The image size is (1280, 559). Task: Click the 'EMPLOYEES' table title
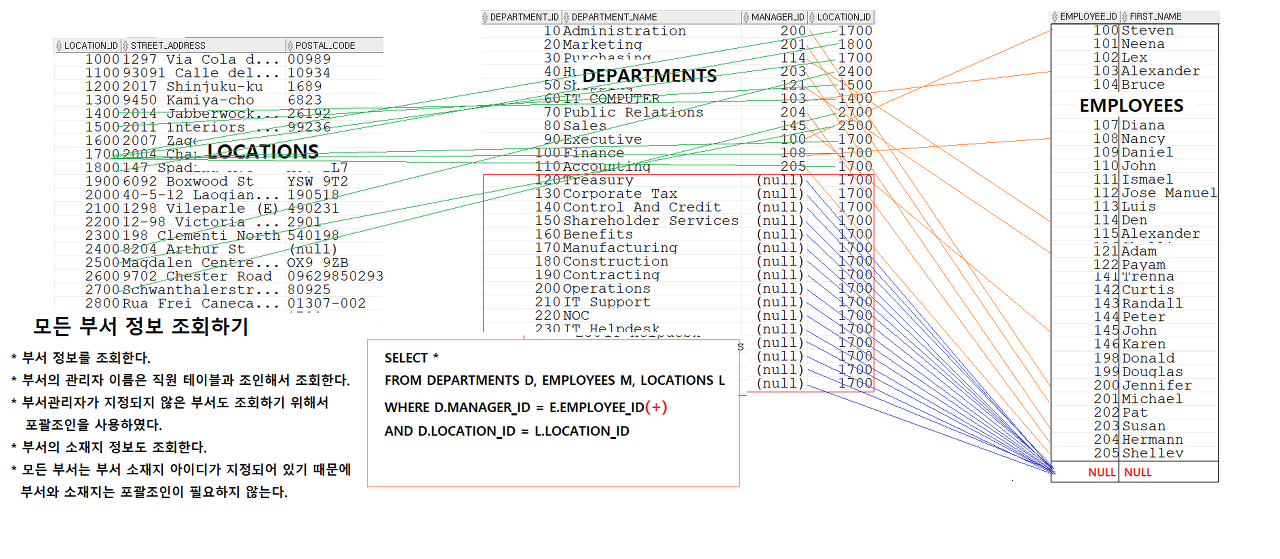pyautogui.click(x=1131, y=105)
